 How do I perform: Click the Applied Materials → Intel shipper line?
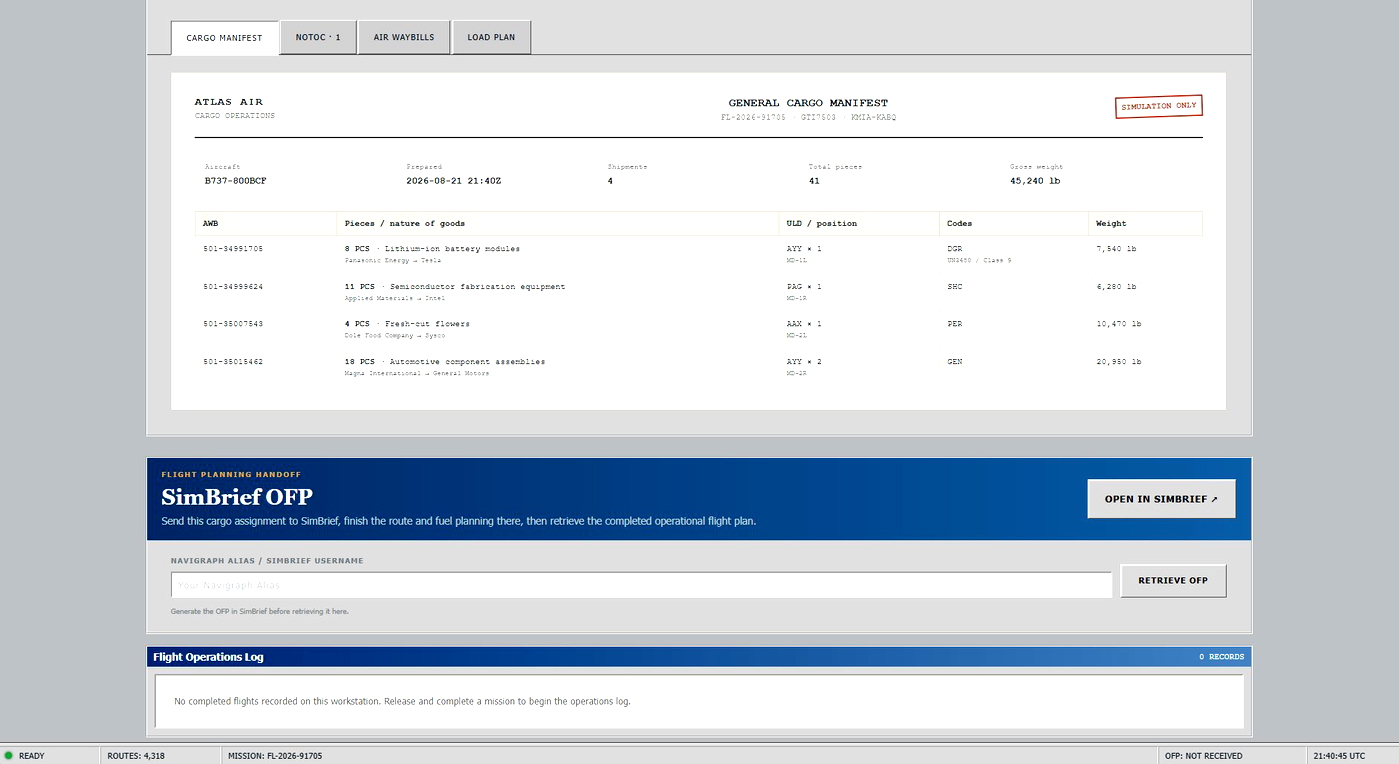click(394, 298)
